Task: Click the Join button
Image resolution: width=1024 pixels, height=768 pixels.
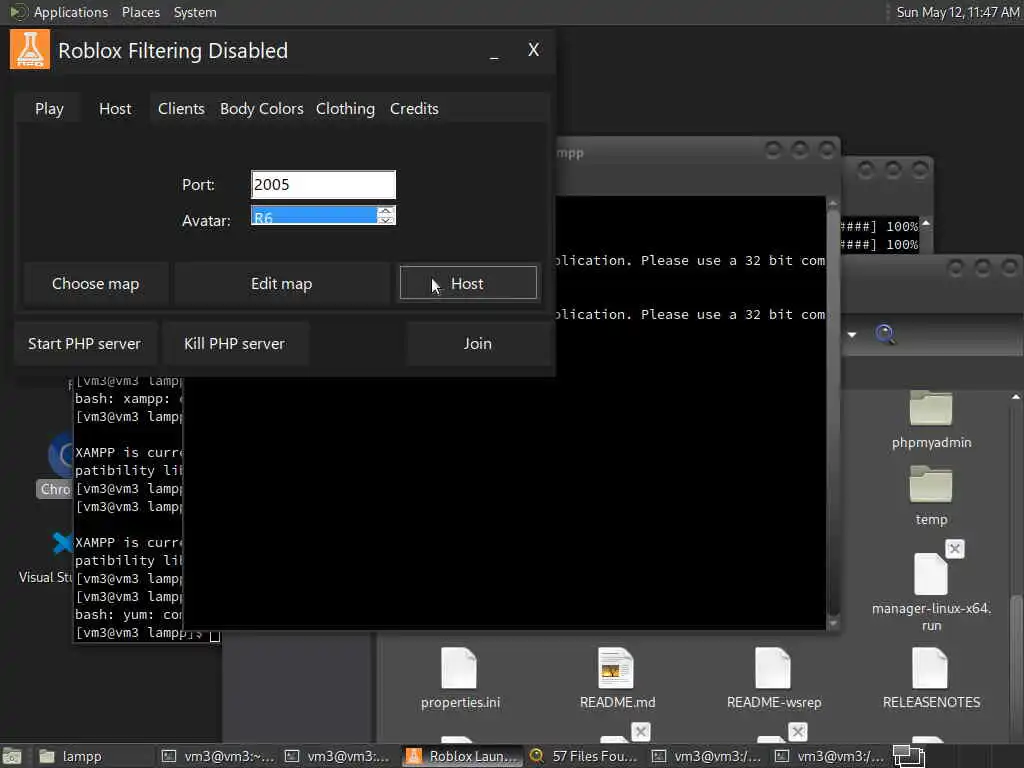Action: tap(477, 344)
